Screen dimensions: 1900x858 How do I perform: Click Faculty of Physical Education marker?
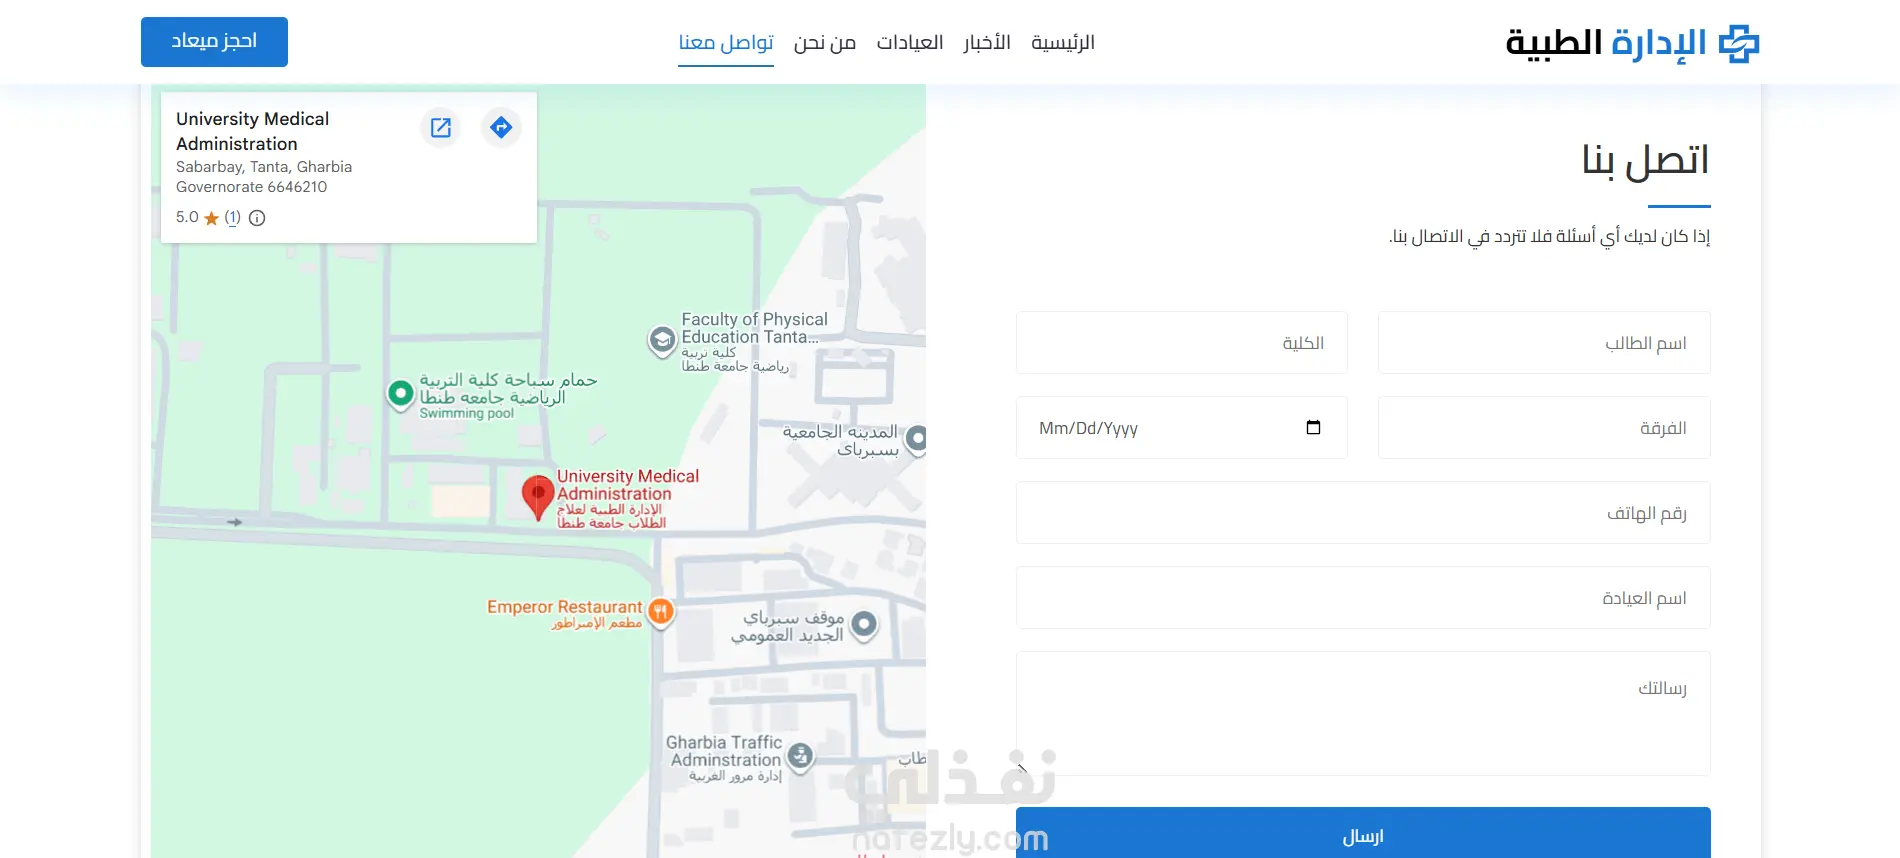[x=662, y=340]
